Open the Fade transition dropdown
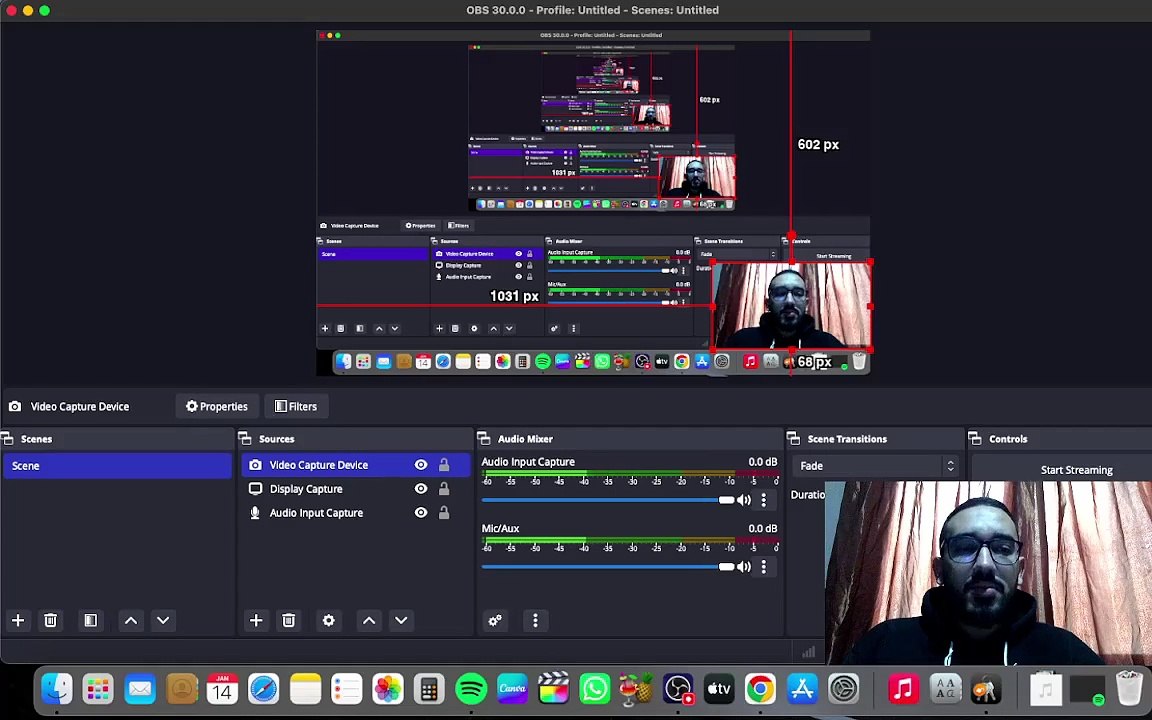The height and width of the screenshot is (720, 1152). coord(876,466)
